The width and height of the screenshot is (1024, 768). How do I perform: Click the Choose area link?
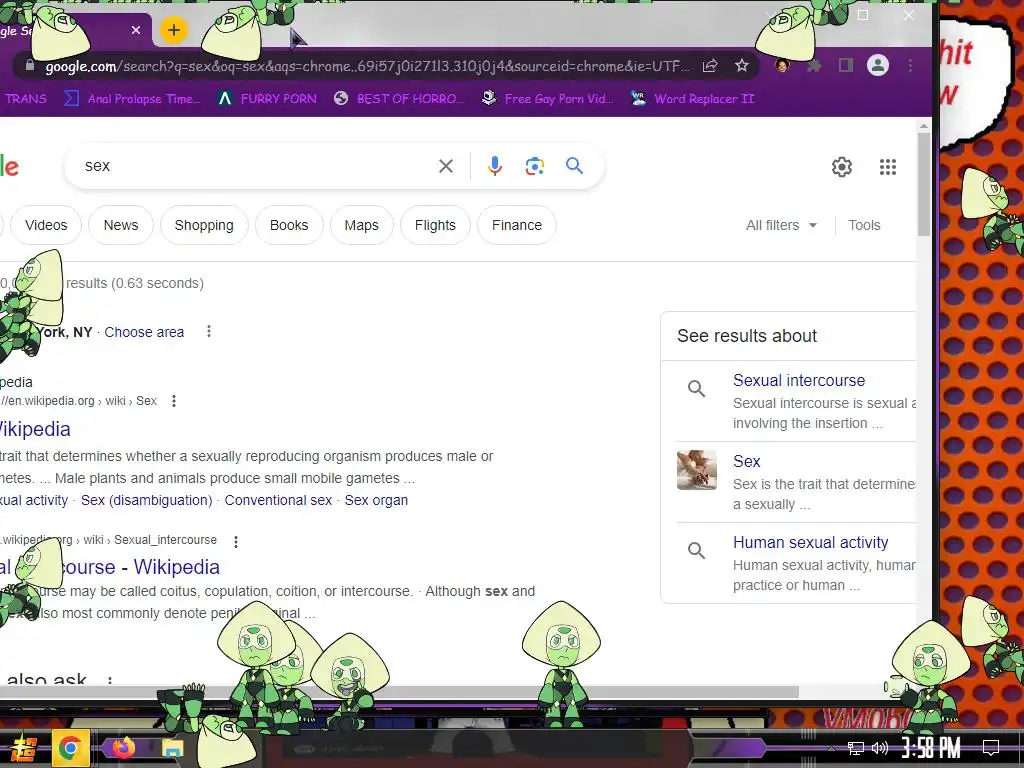(144, 332)
